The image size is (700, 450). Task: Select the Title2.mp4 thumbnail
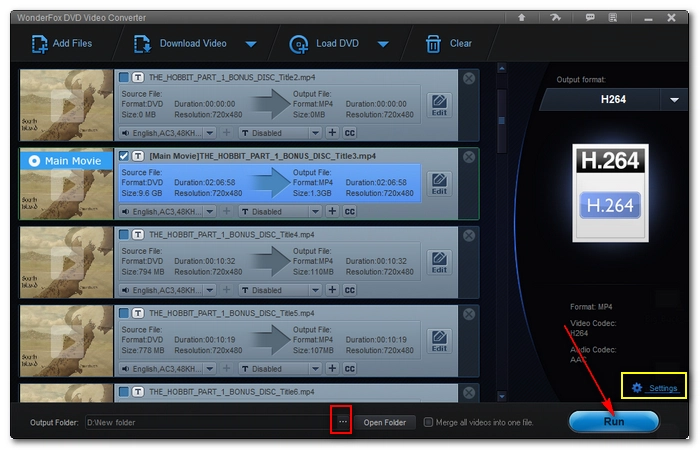point(67,105)
